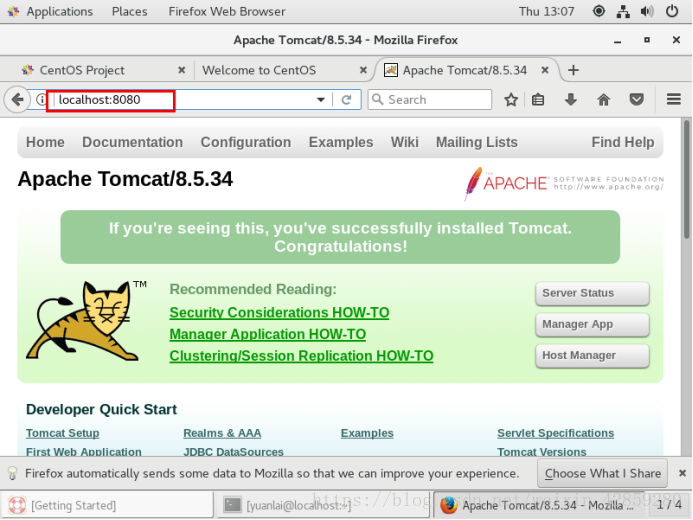Open the Documentation nav link

133,142
